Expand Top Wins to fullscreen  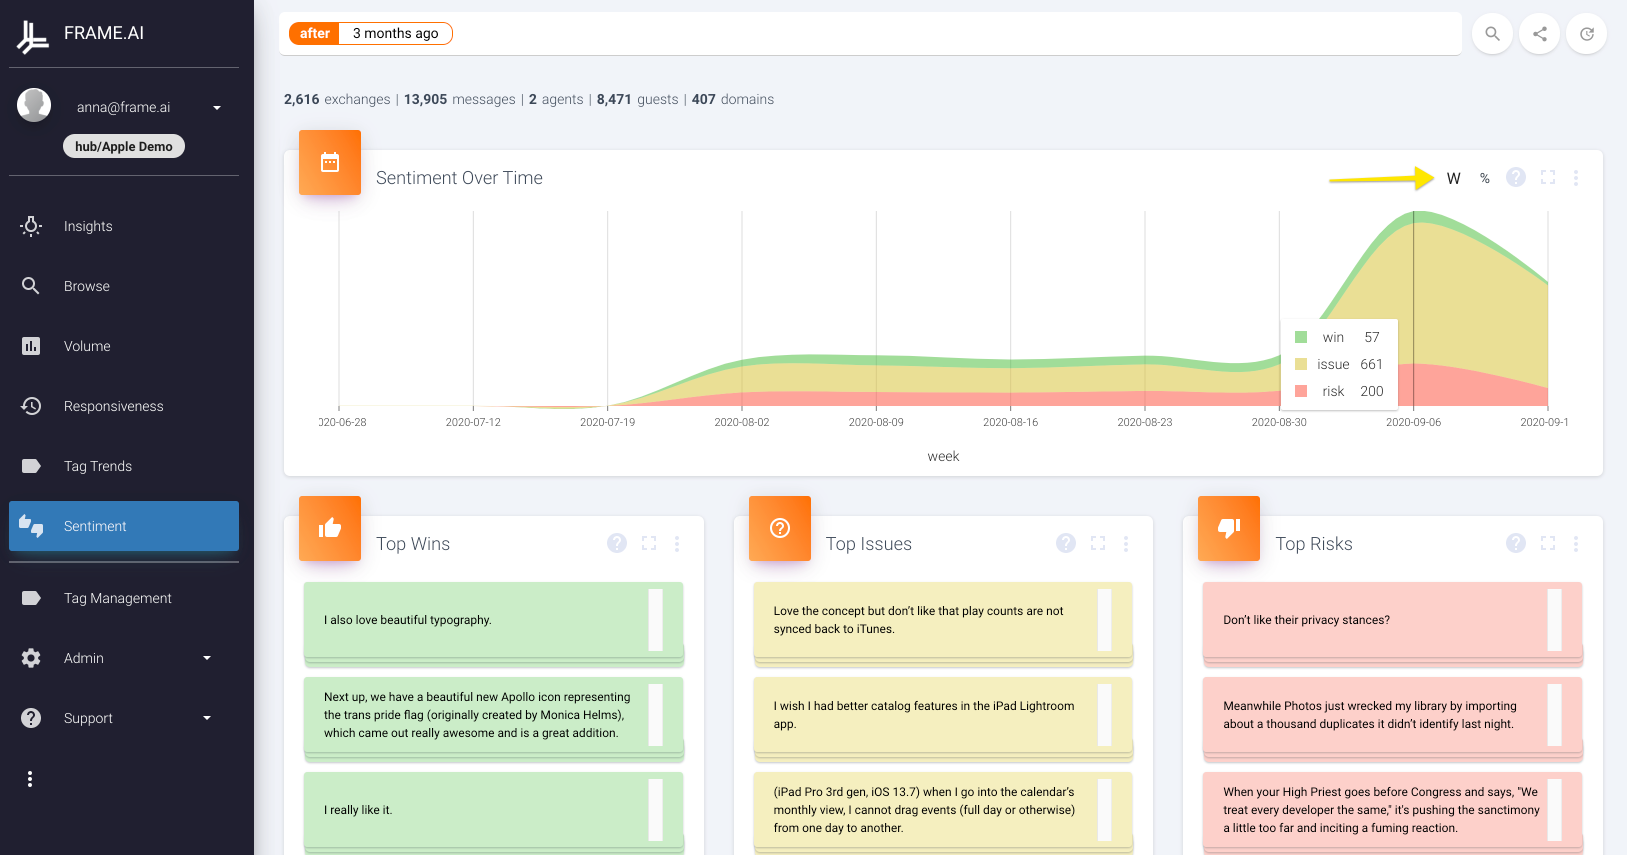(x=649, y=543)
